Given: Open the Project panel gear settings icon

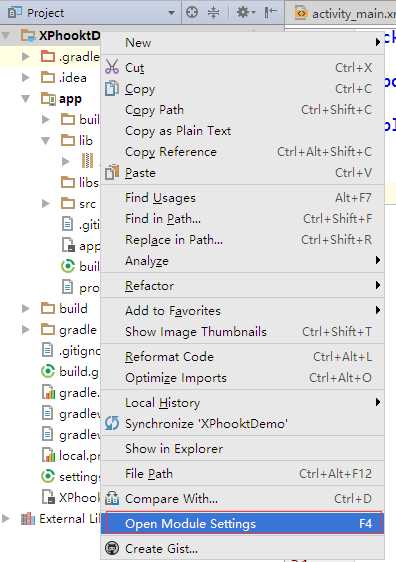Looking at the screenshot, I should pos(245,13).
